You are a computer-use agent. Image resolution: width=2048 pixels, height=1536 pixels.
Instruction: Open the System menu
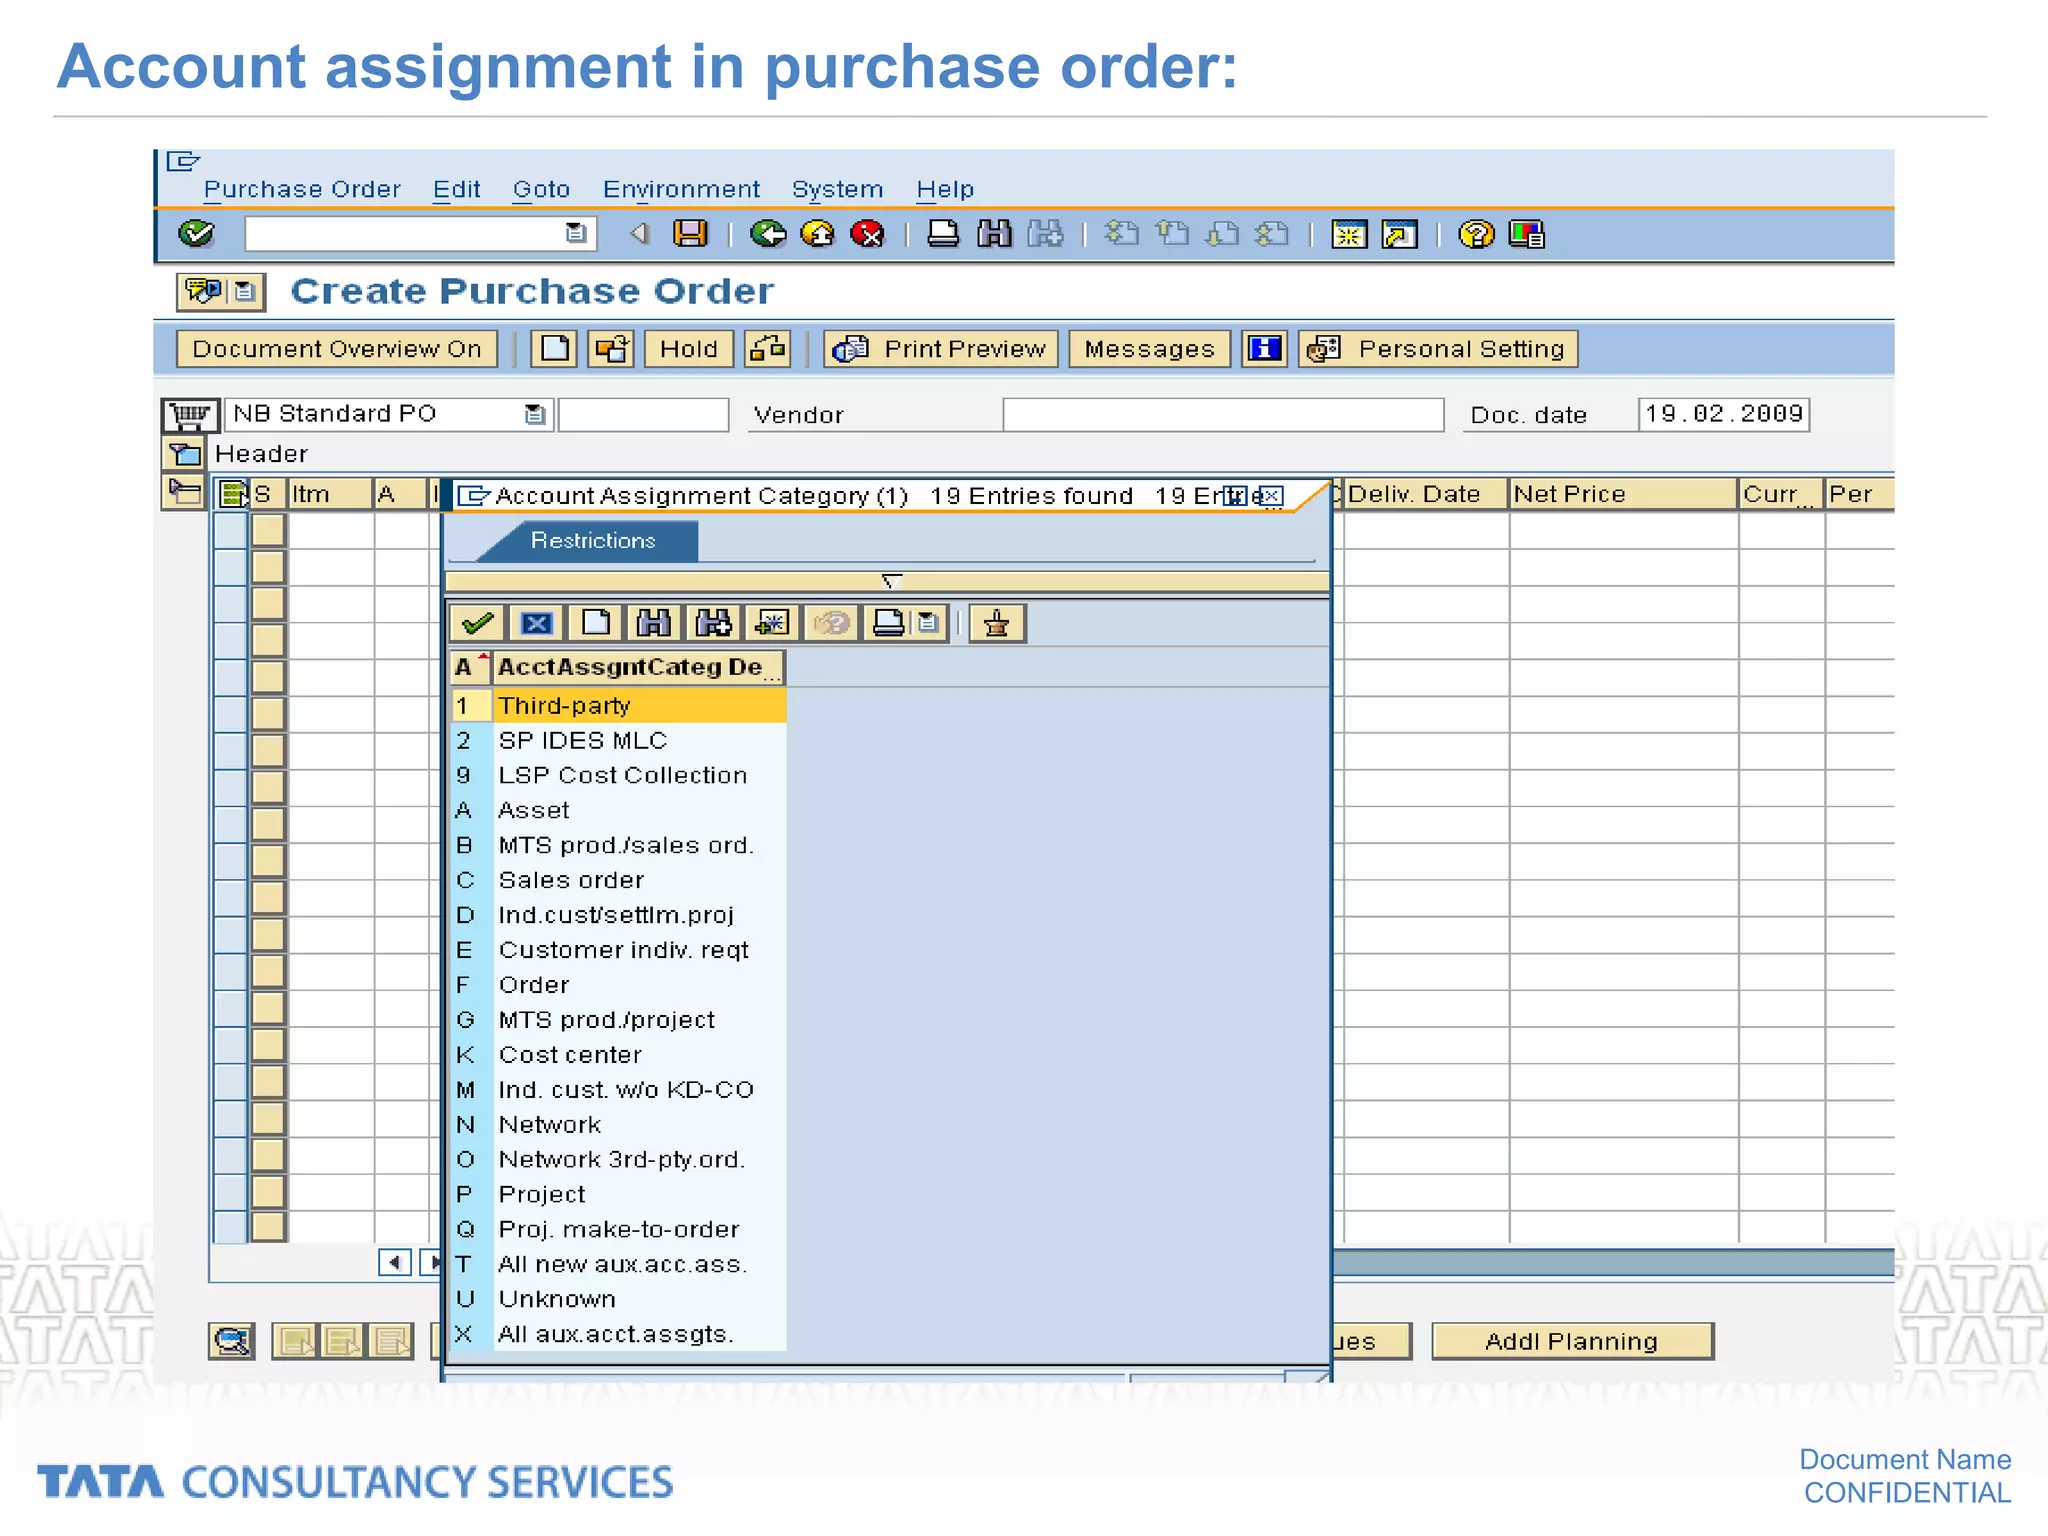837,189
